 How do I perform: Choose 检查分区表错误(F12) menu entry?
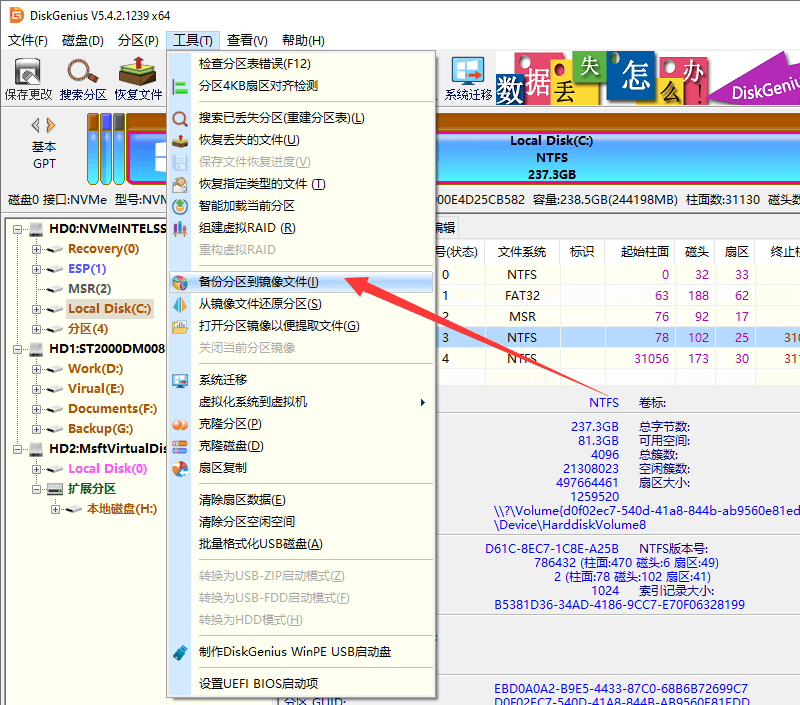click(301, 64)
